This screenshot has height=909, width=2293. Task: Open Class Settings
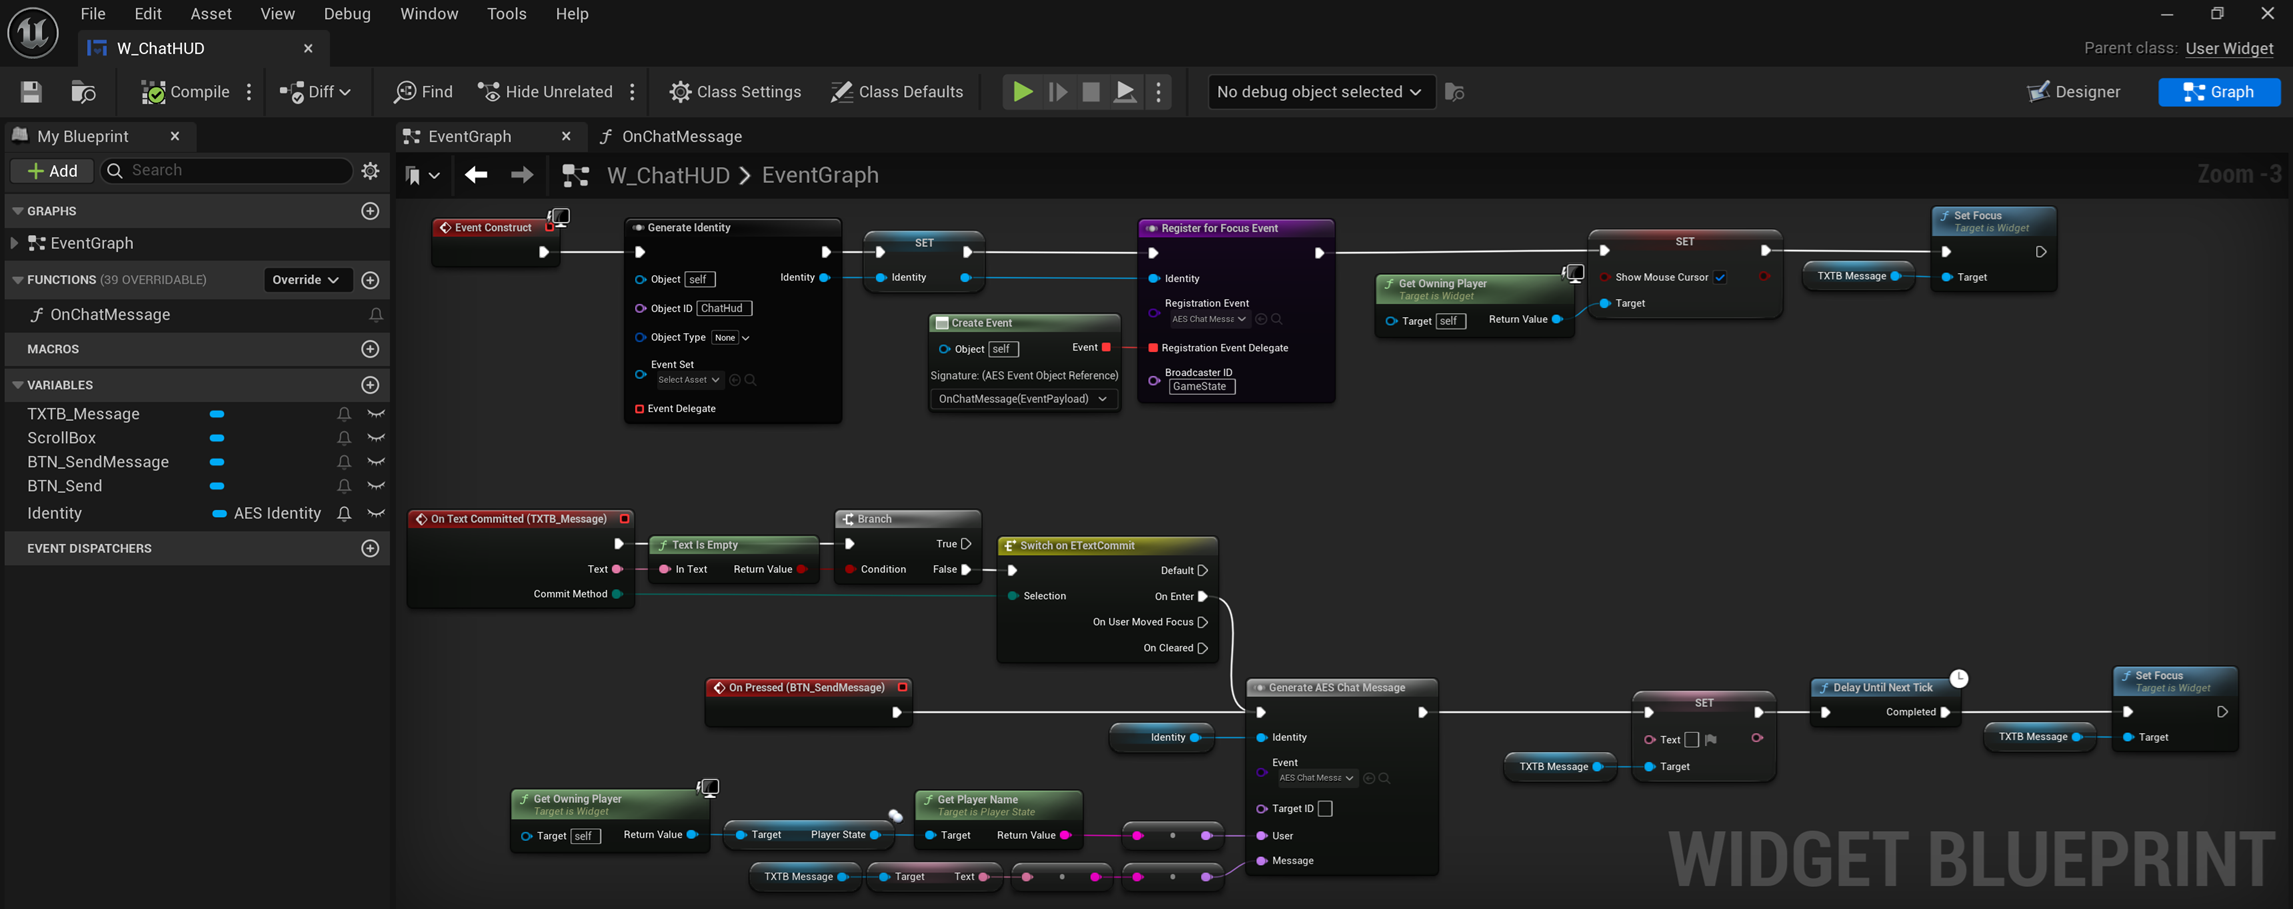pos(735,91)
